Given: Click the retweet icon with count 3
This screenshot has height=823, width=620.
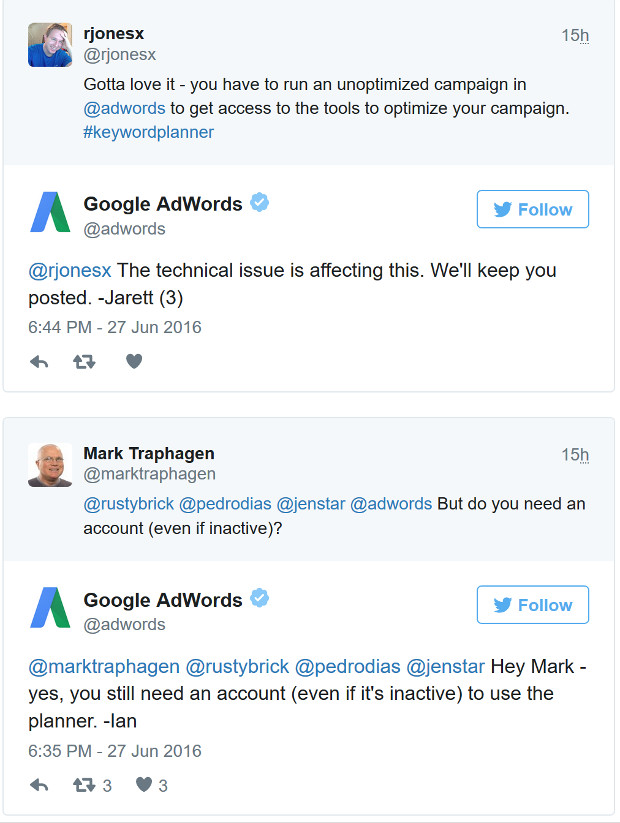Looking at the screenshot, I should pyautogui.click(x=86, y=785).
